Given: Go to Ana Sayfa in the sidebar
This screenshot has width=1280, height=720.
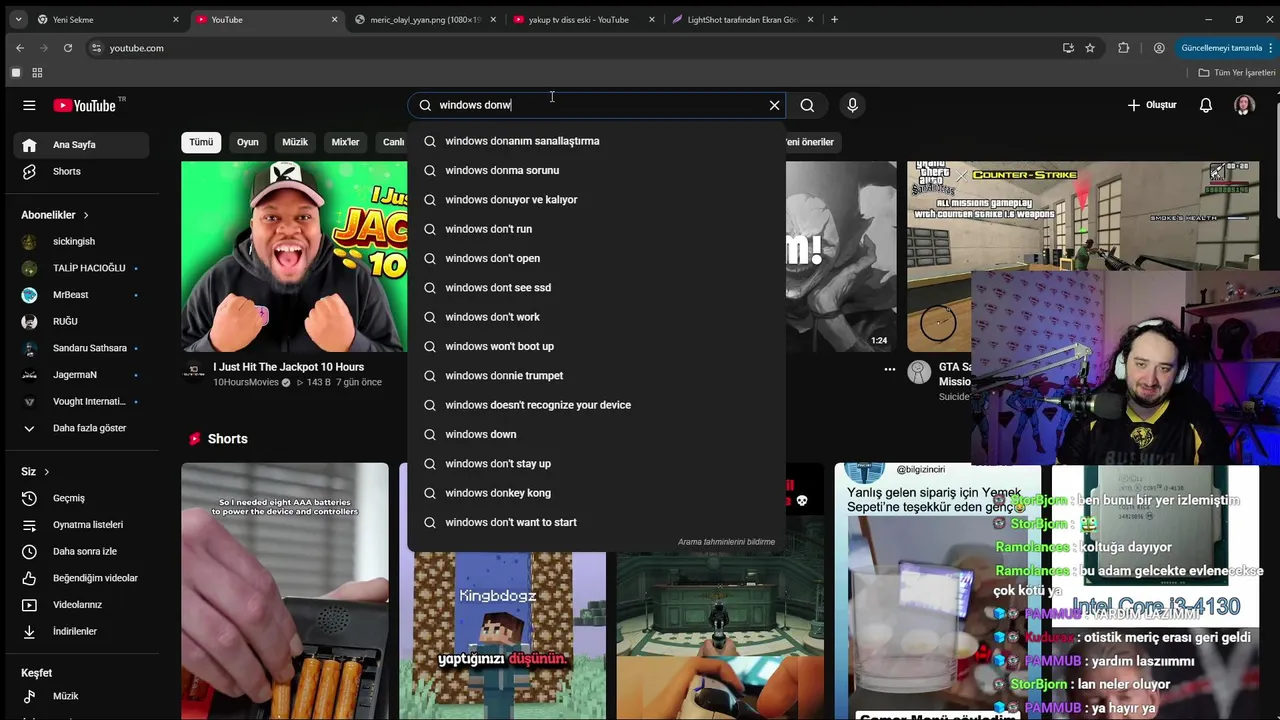Looking at the screenshot, I should pos(82,145).
